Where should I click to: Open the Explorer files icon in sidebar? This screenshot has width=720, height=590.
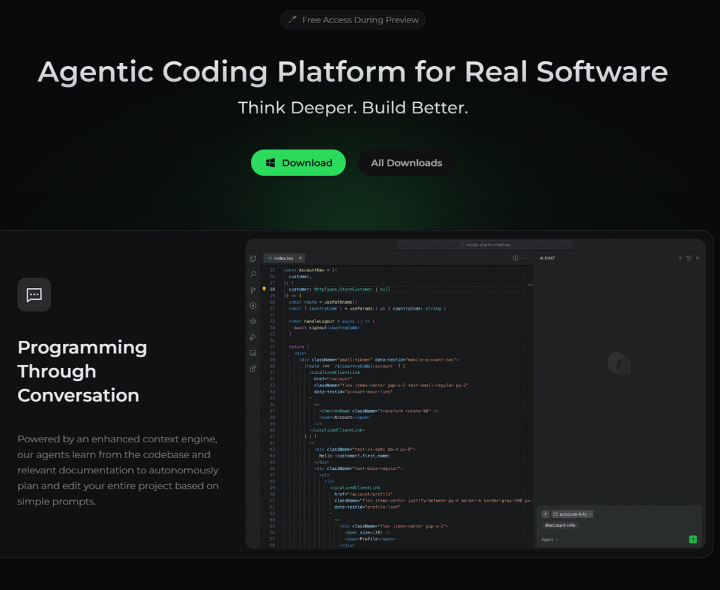[254, 259]
